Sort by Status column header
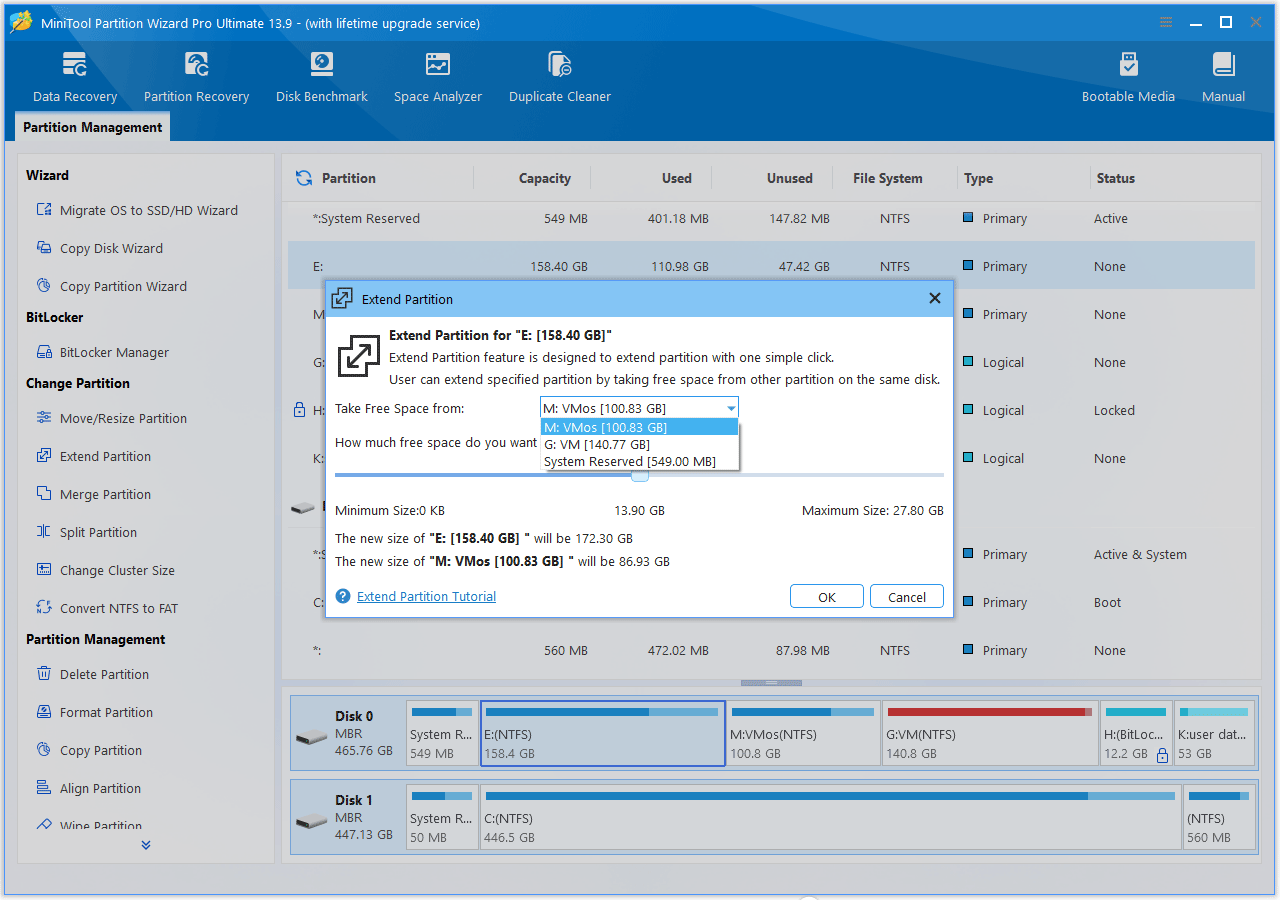This screenshot has height=900, width=1280. pos(1116,178)
